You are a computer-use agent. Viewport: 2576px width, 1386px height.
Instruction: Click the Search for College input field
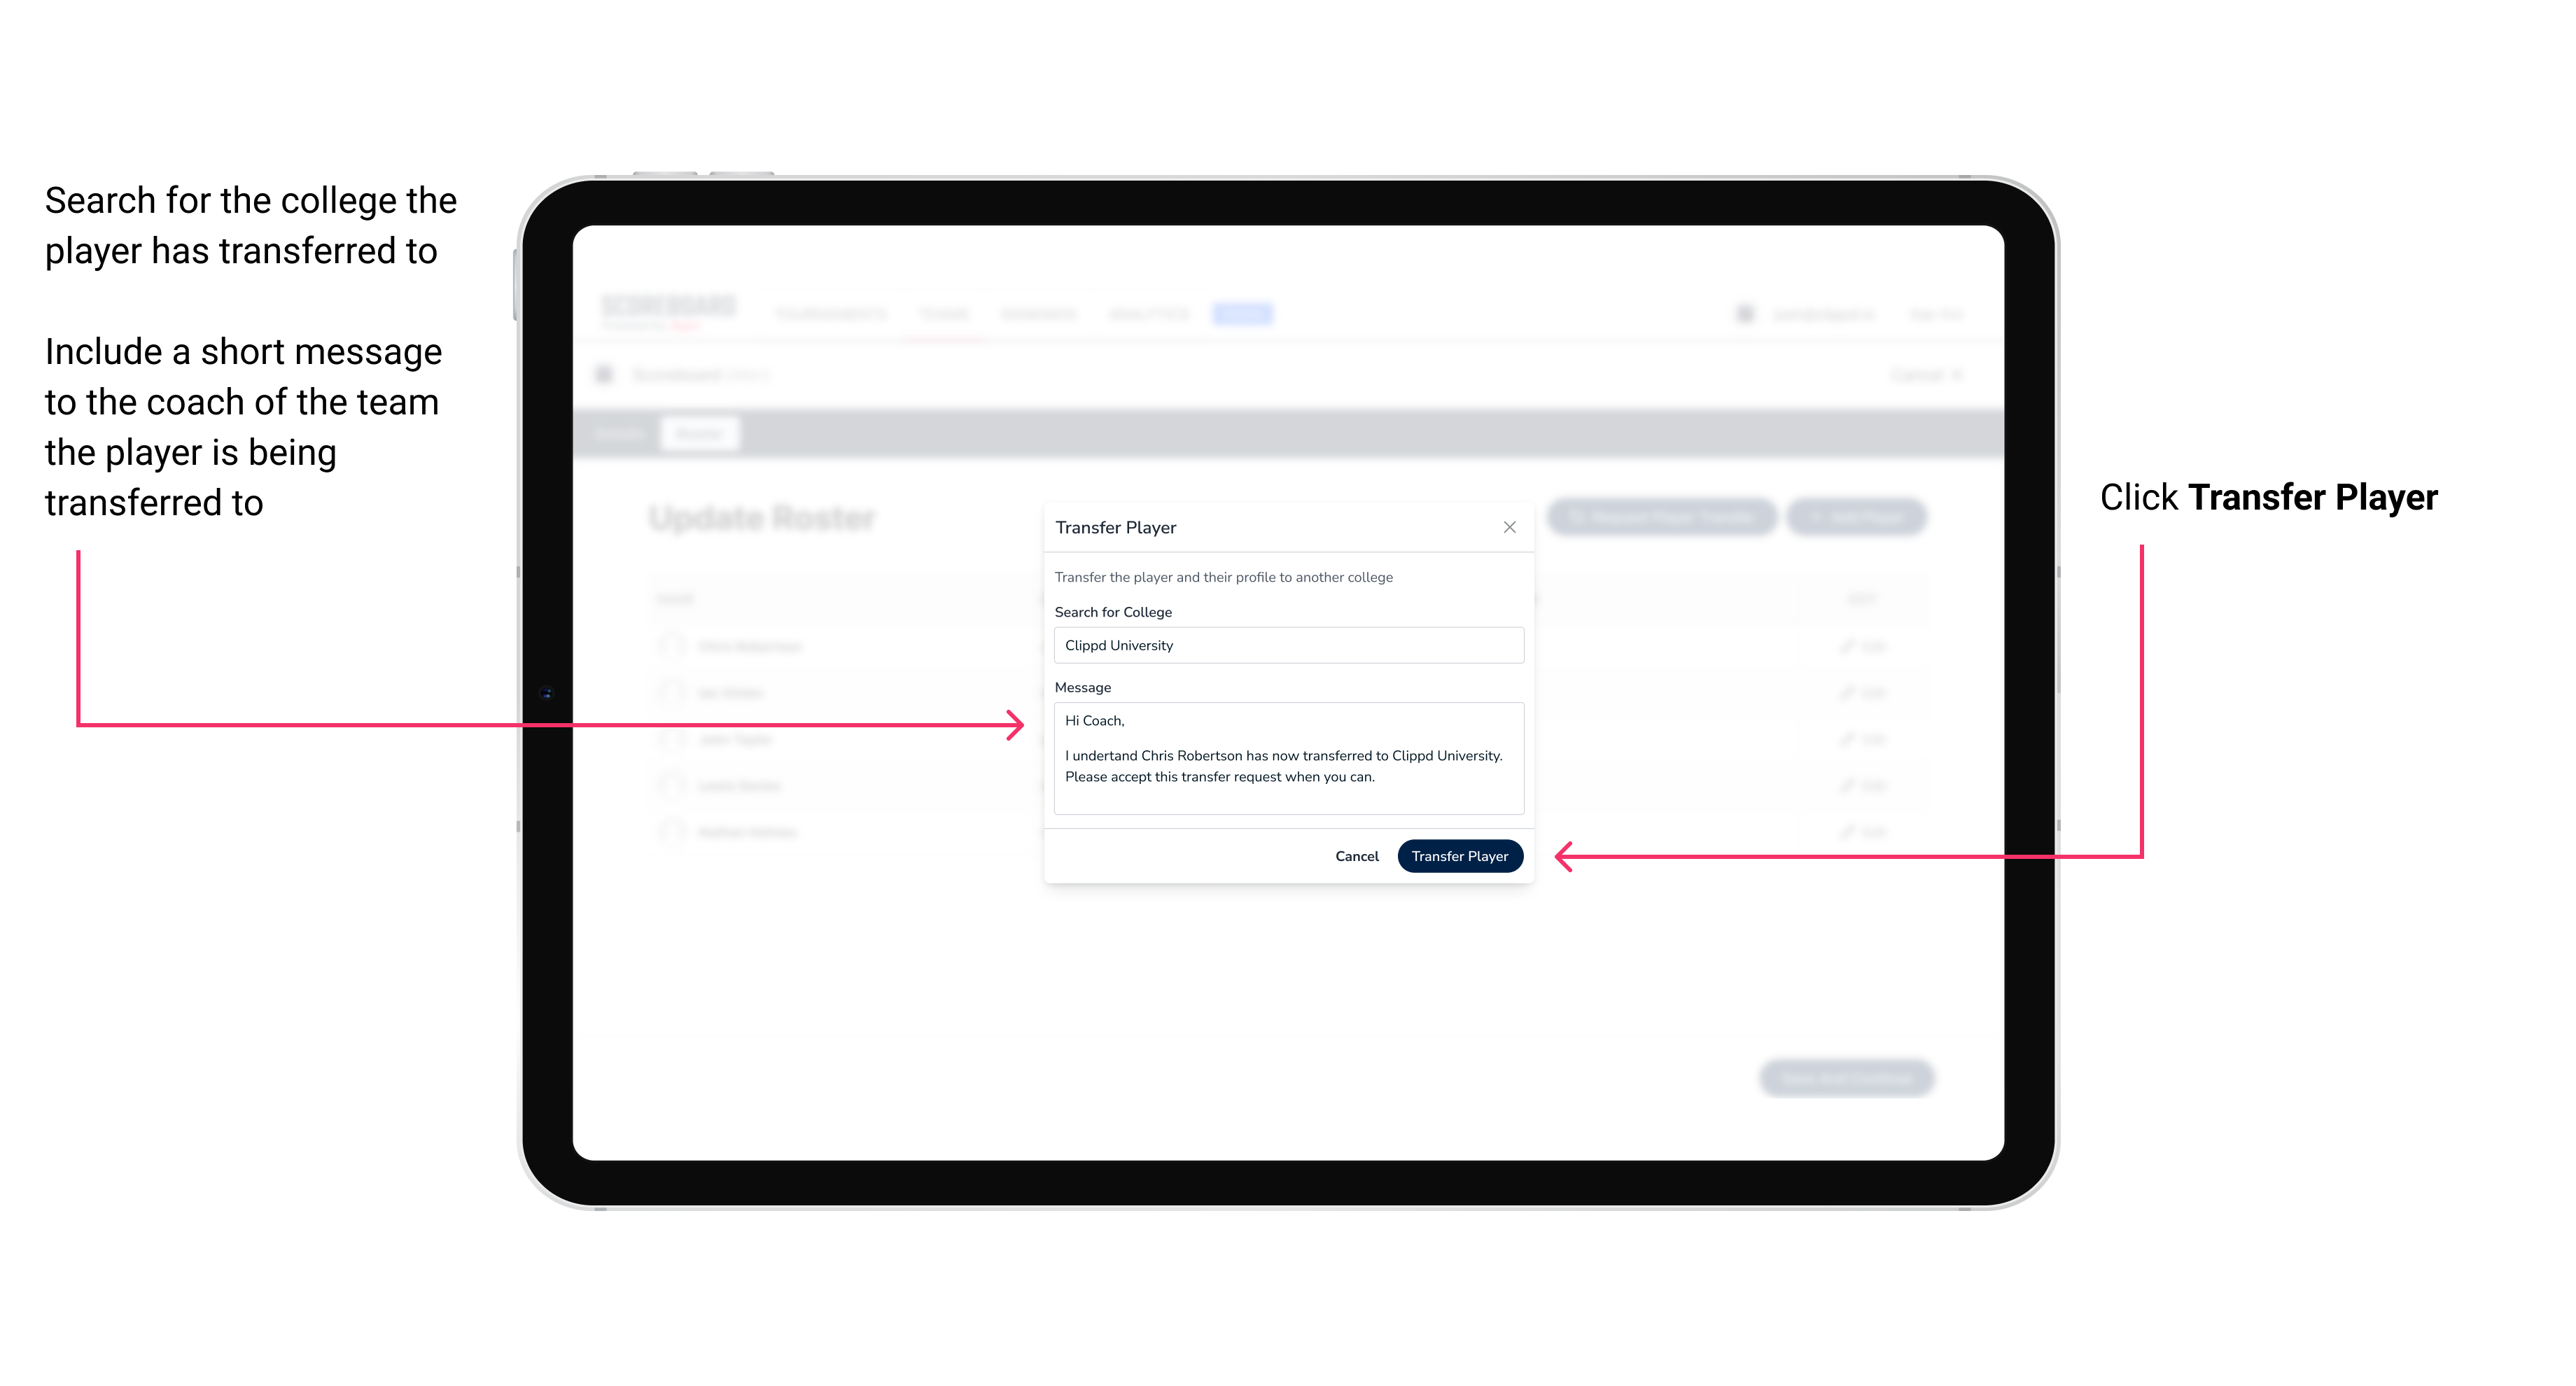tap(1283, 645)
